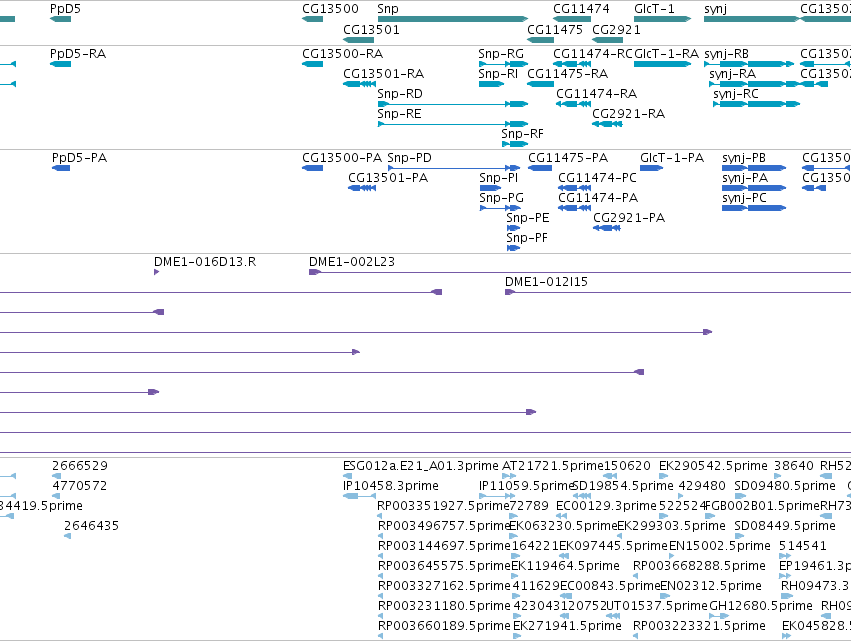The height and width of the screenshot is (641, 851).
Task: Click the long teal Snp gene bar
Action: 453,19
